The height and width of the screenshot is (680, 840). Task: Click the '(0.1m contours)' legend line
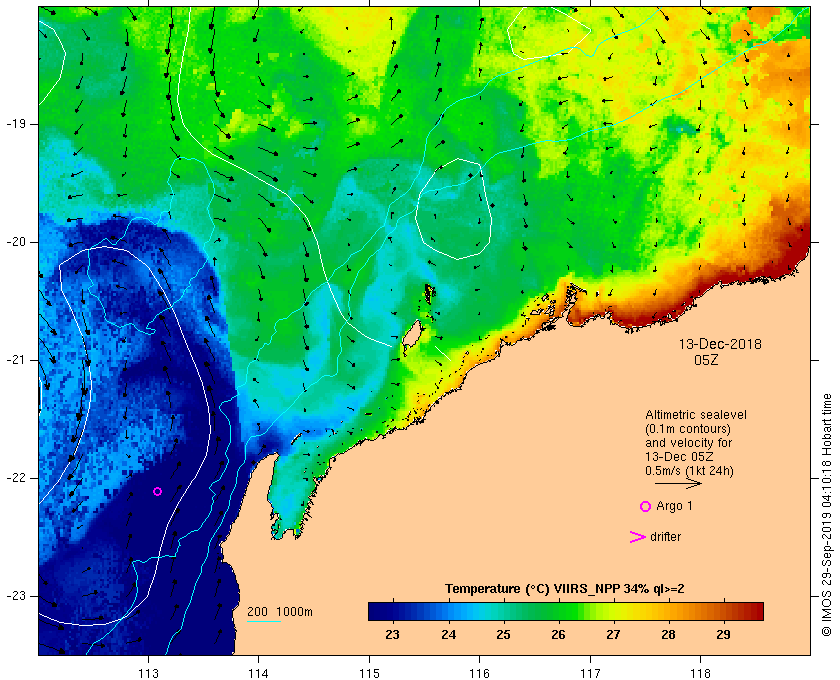pos(688,429)
